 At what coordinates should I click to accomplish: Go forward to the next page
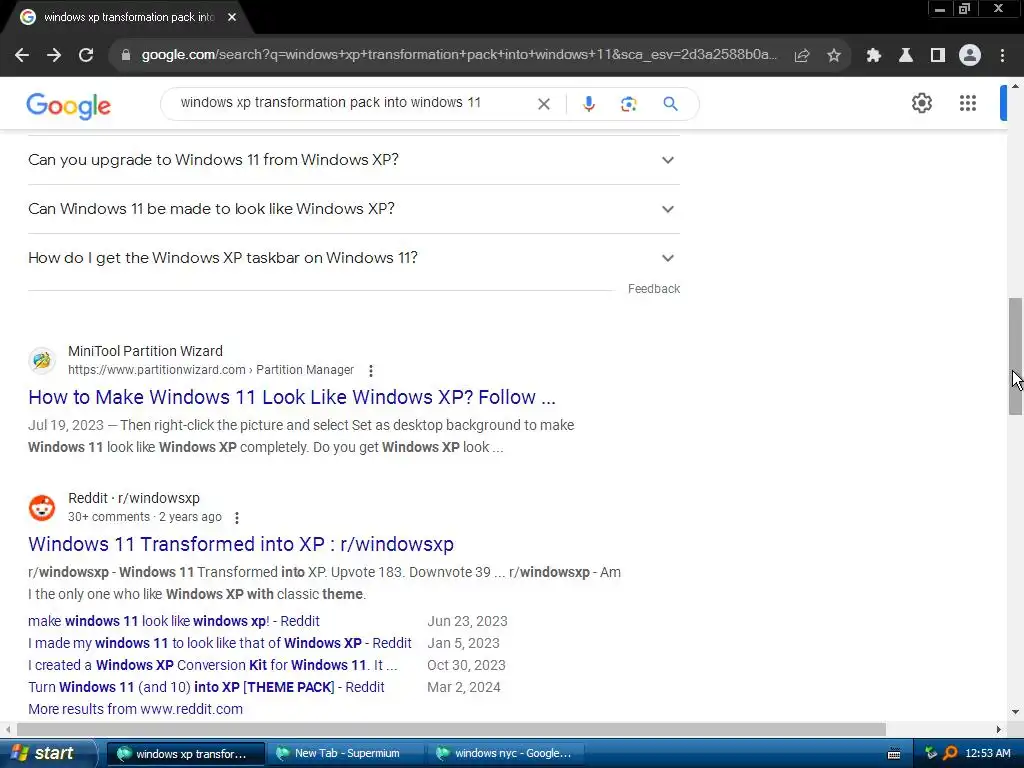pyautogui.click(x=54, y=56)
